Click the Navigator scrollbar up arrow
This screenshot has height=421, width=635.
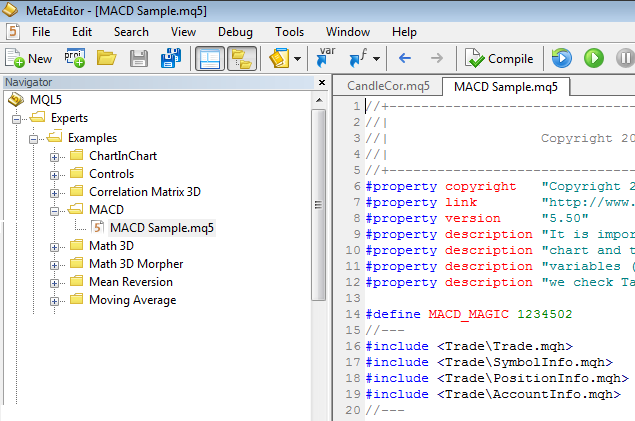[x=319, y=100]
